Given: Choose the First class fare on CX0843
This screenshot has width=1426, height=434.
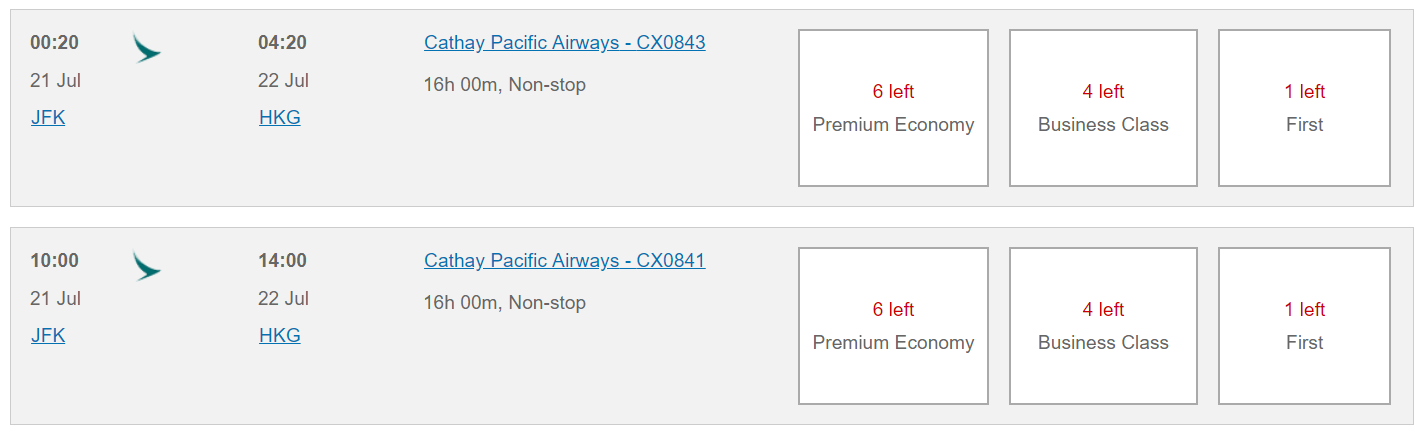Looking at the screenshot, I should pyautogui.click(x=1304, y=108).
